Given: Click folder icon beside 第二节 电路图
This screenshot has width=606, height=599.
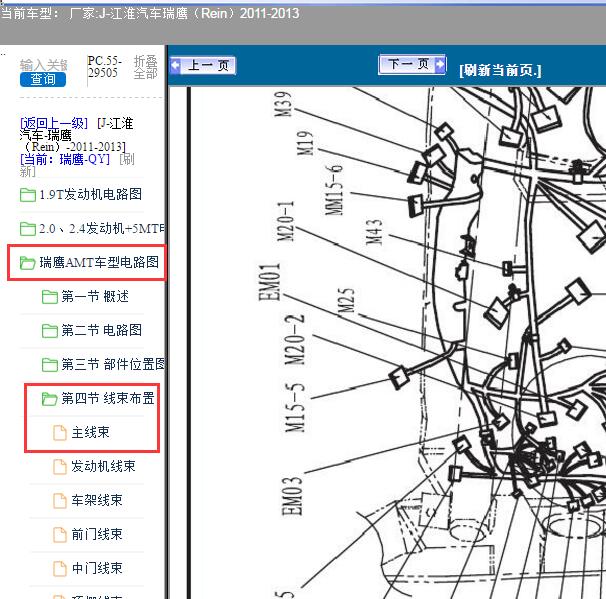Looking at the screenshot, I should [50, 331].
